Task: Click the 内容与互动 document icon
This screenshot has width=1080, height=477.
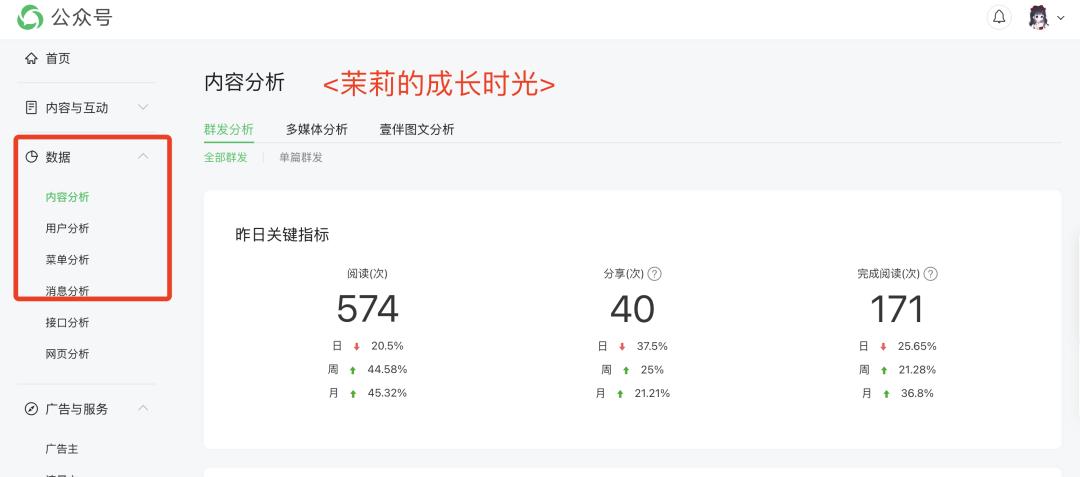Action: click(31, 107)
